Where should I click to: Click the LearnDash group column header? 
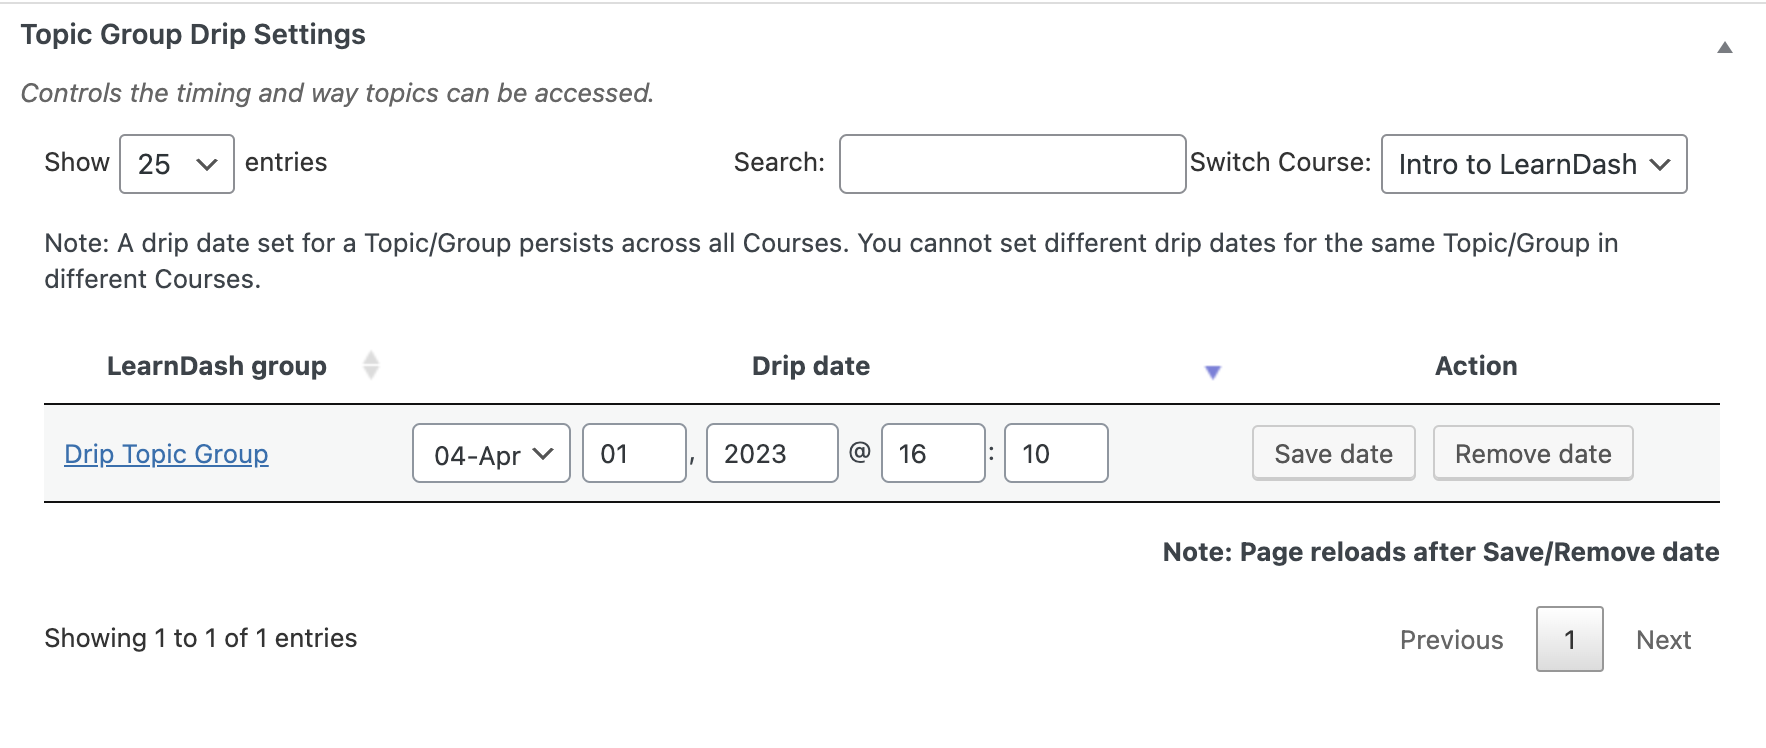pos(217,366)
